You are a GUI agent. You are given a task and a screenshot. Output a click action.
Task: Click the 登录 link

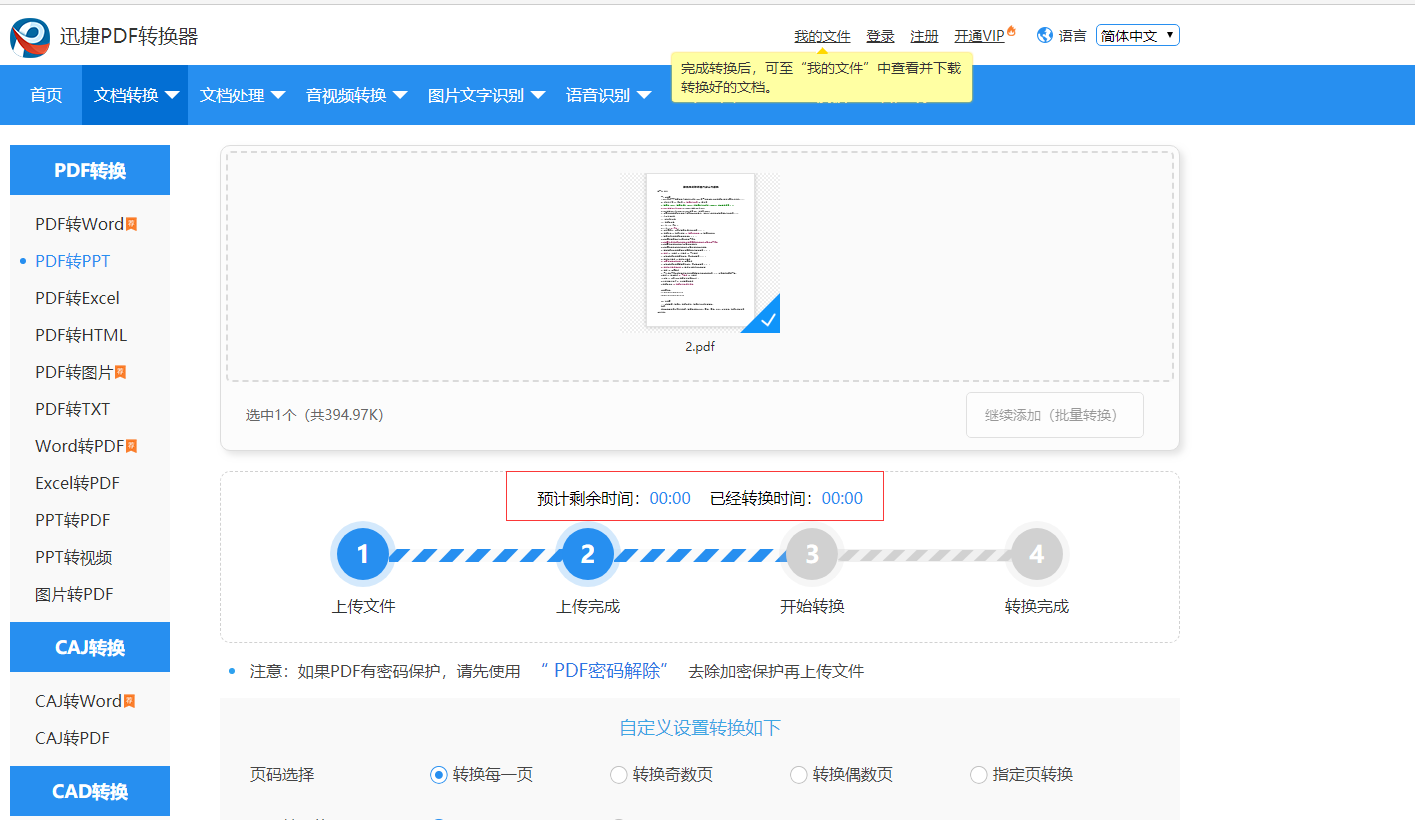(x=880, y=36)
